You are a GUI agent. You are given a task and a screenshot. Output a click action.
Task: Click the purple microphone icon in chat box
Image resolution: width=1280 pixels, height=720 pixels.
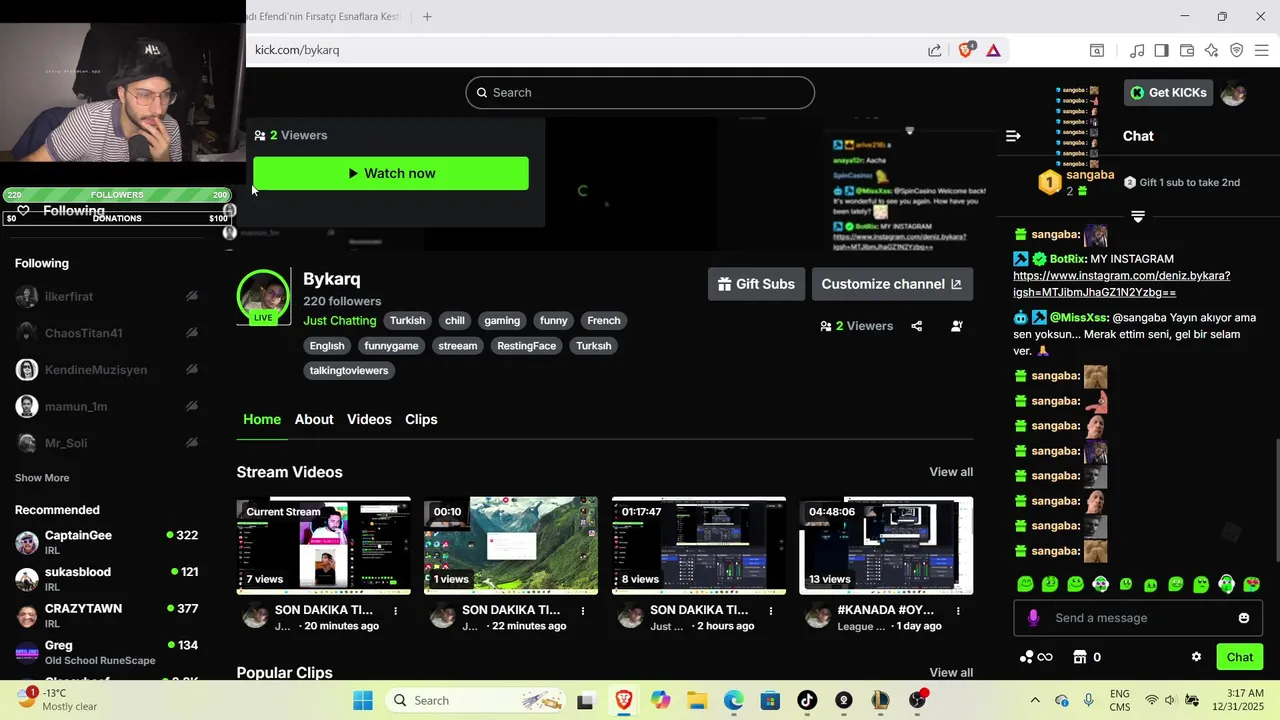(x=1034, y=618)
